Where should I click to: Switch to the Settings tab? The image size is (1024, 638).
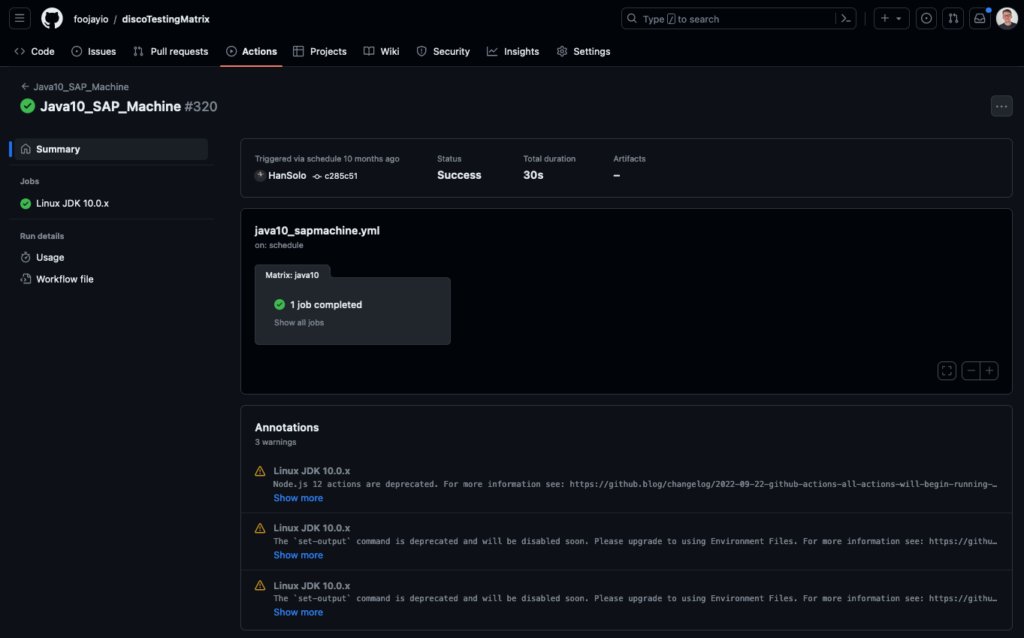tap(584, 51)
